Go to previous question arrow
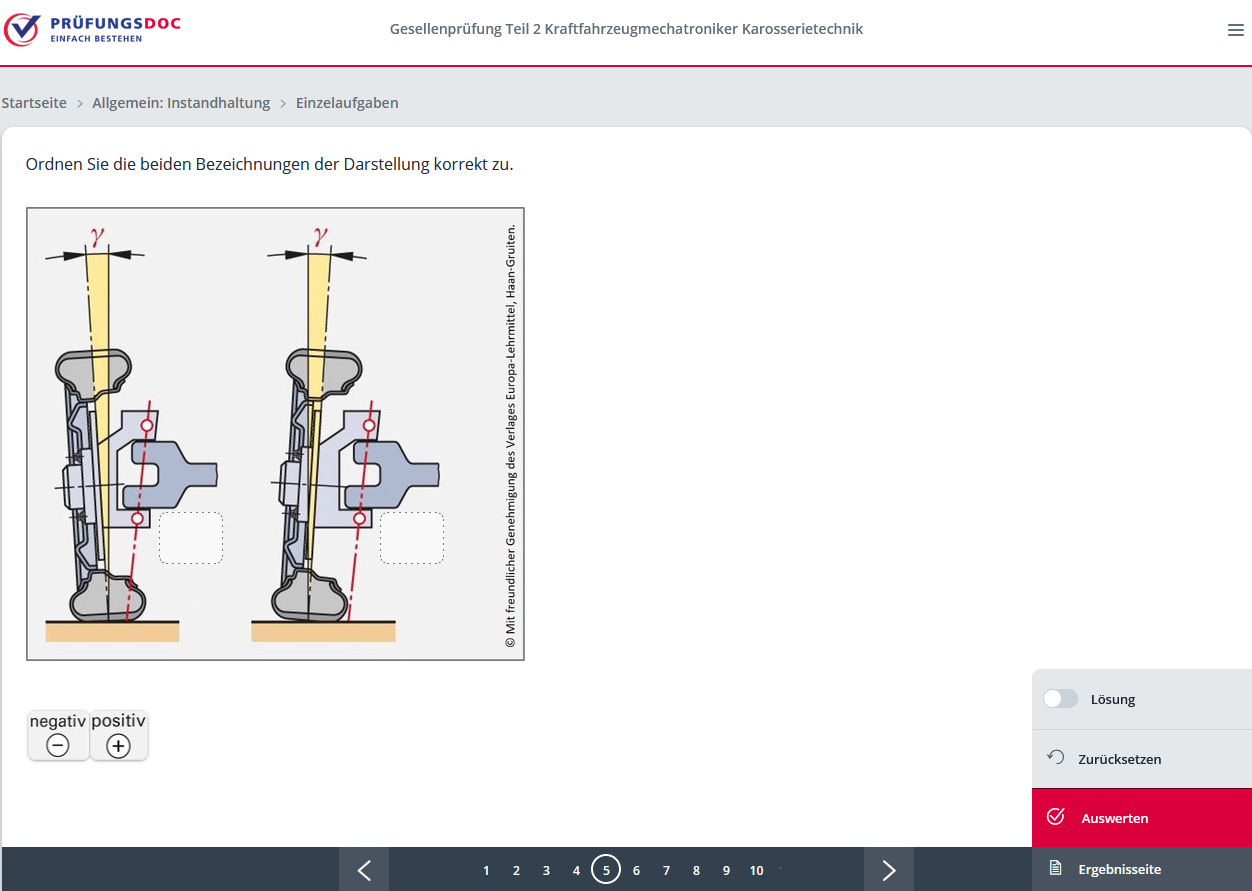 pyautogui.click(x=364, y=870)
